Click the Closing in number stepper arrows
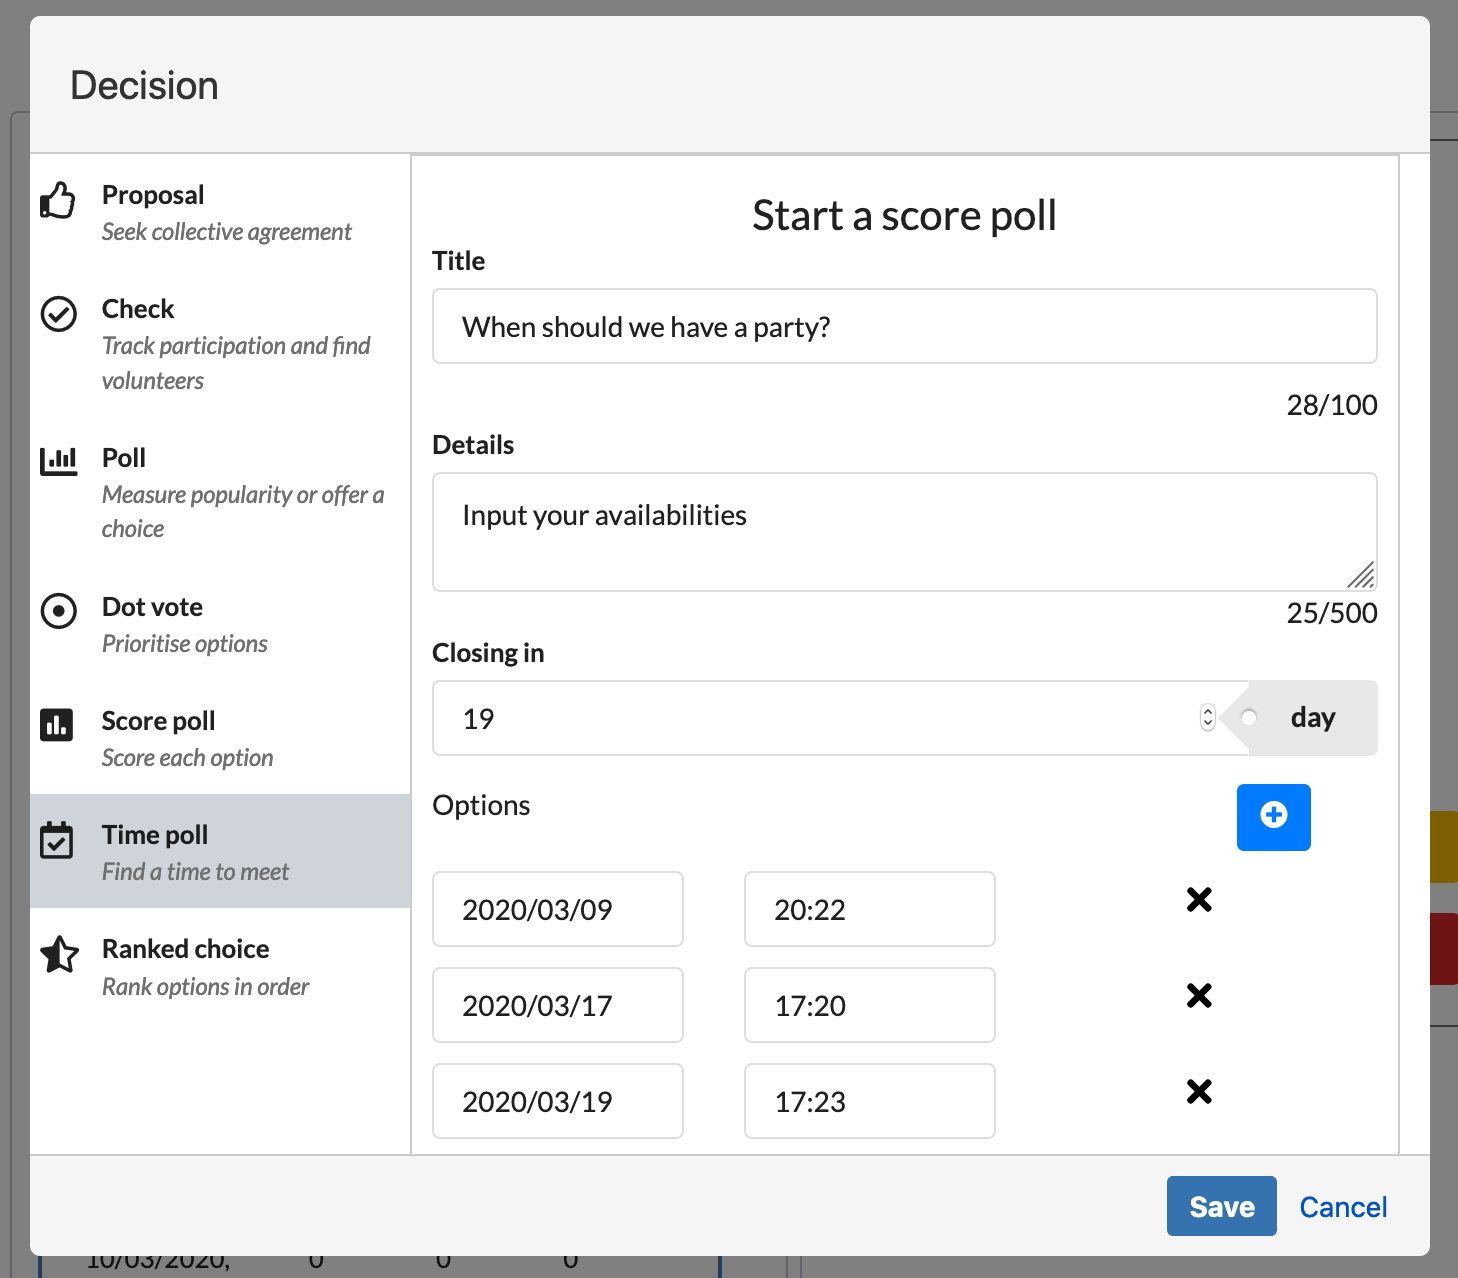Viewport: 1458px width, 1278px height. 1207,718
